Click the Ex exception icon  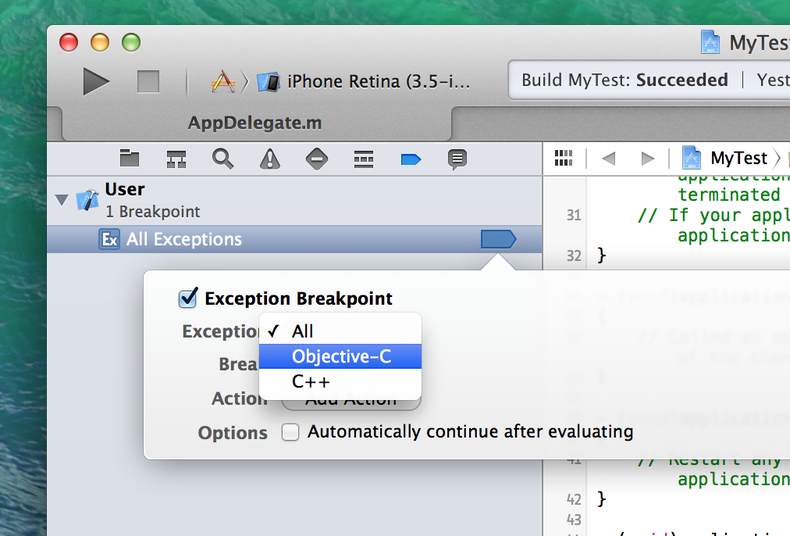(x=109, y=239)
